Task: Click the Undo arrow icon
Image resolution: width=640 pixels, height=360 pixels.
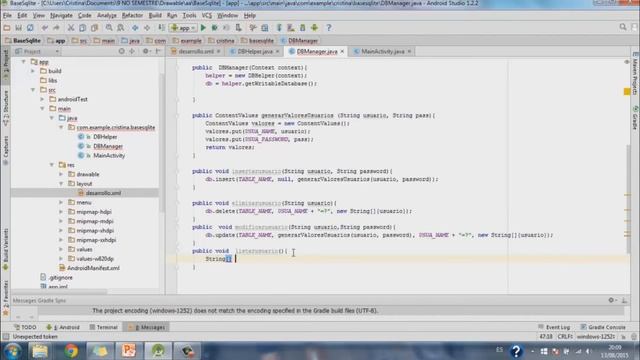Action: [x=45, y=28]
